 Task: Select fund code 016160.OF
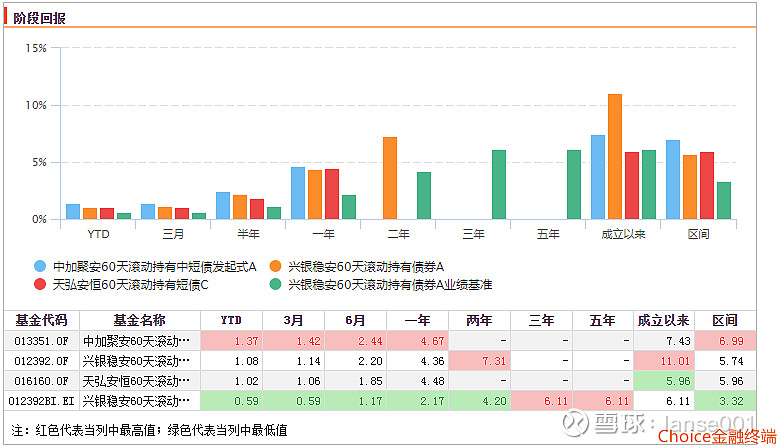pos(41,381)
